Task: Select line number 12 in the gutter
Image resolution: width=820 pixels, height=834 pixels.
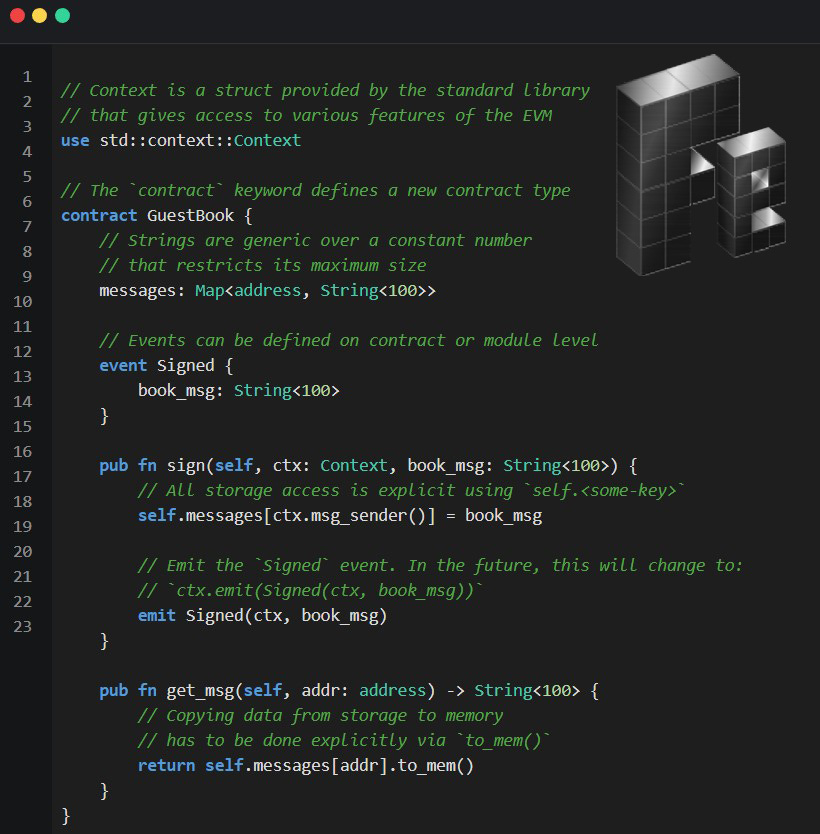Action: click(x=23, y=352)
